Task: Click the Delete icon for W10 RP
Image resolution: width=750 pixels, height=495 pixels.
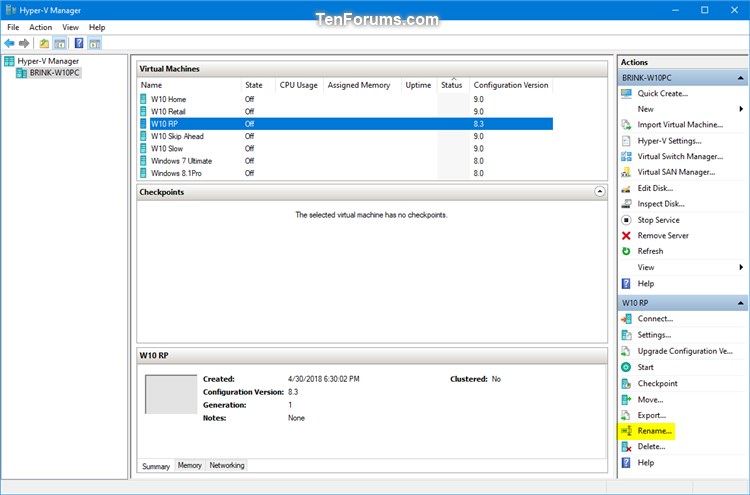Action: (x=626, y=447)
